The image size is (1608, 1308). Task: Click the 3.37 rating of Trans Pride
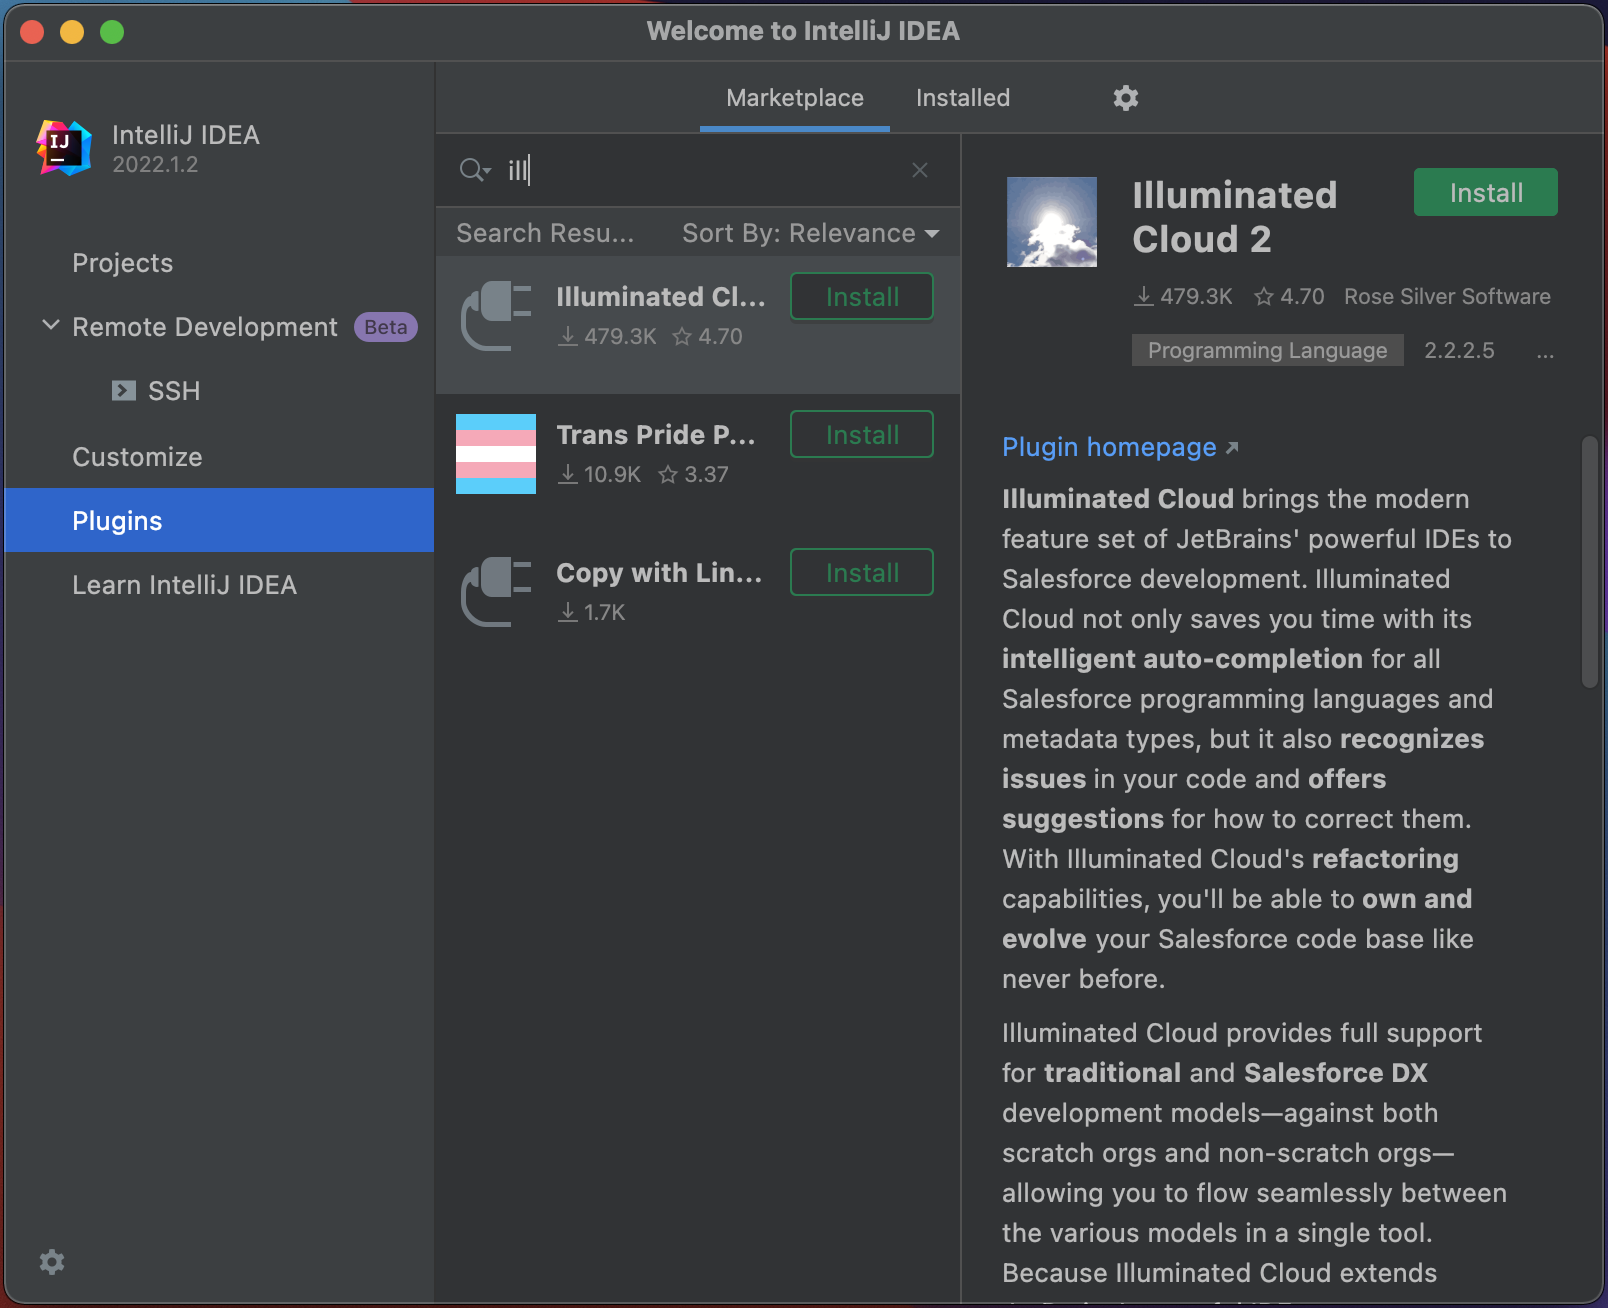tap(694, 475)
